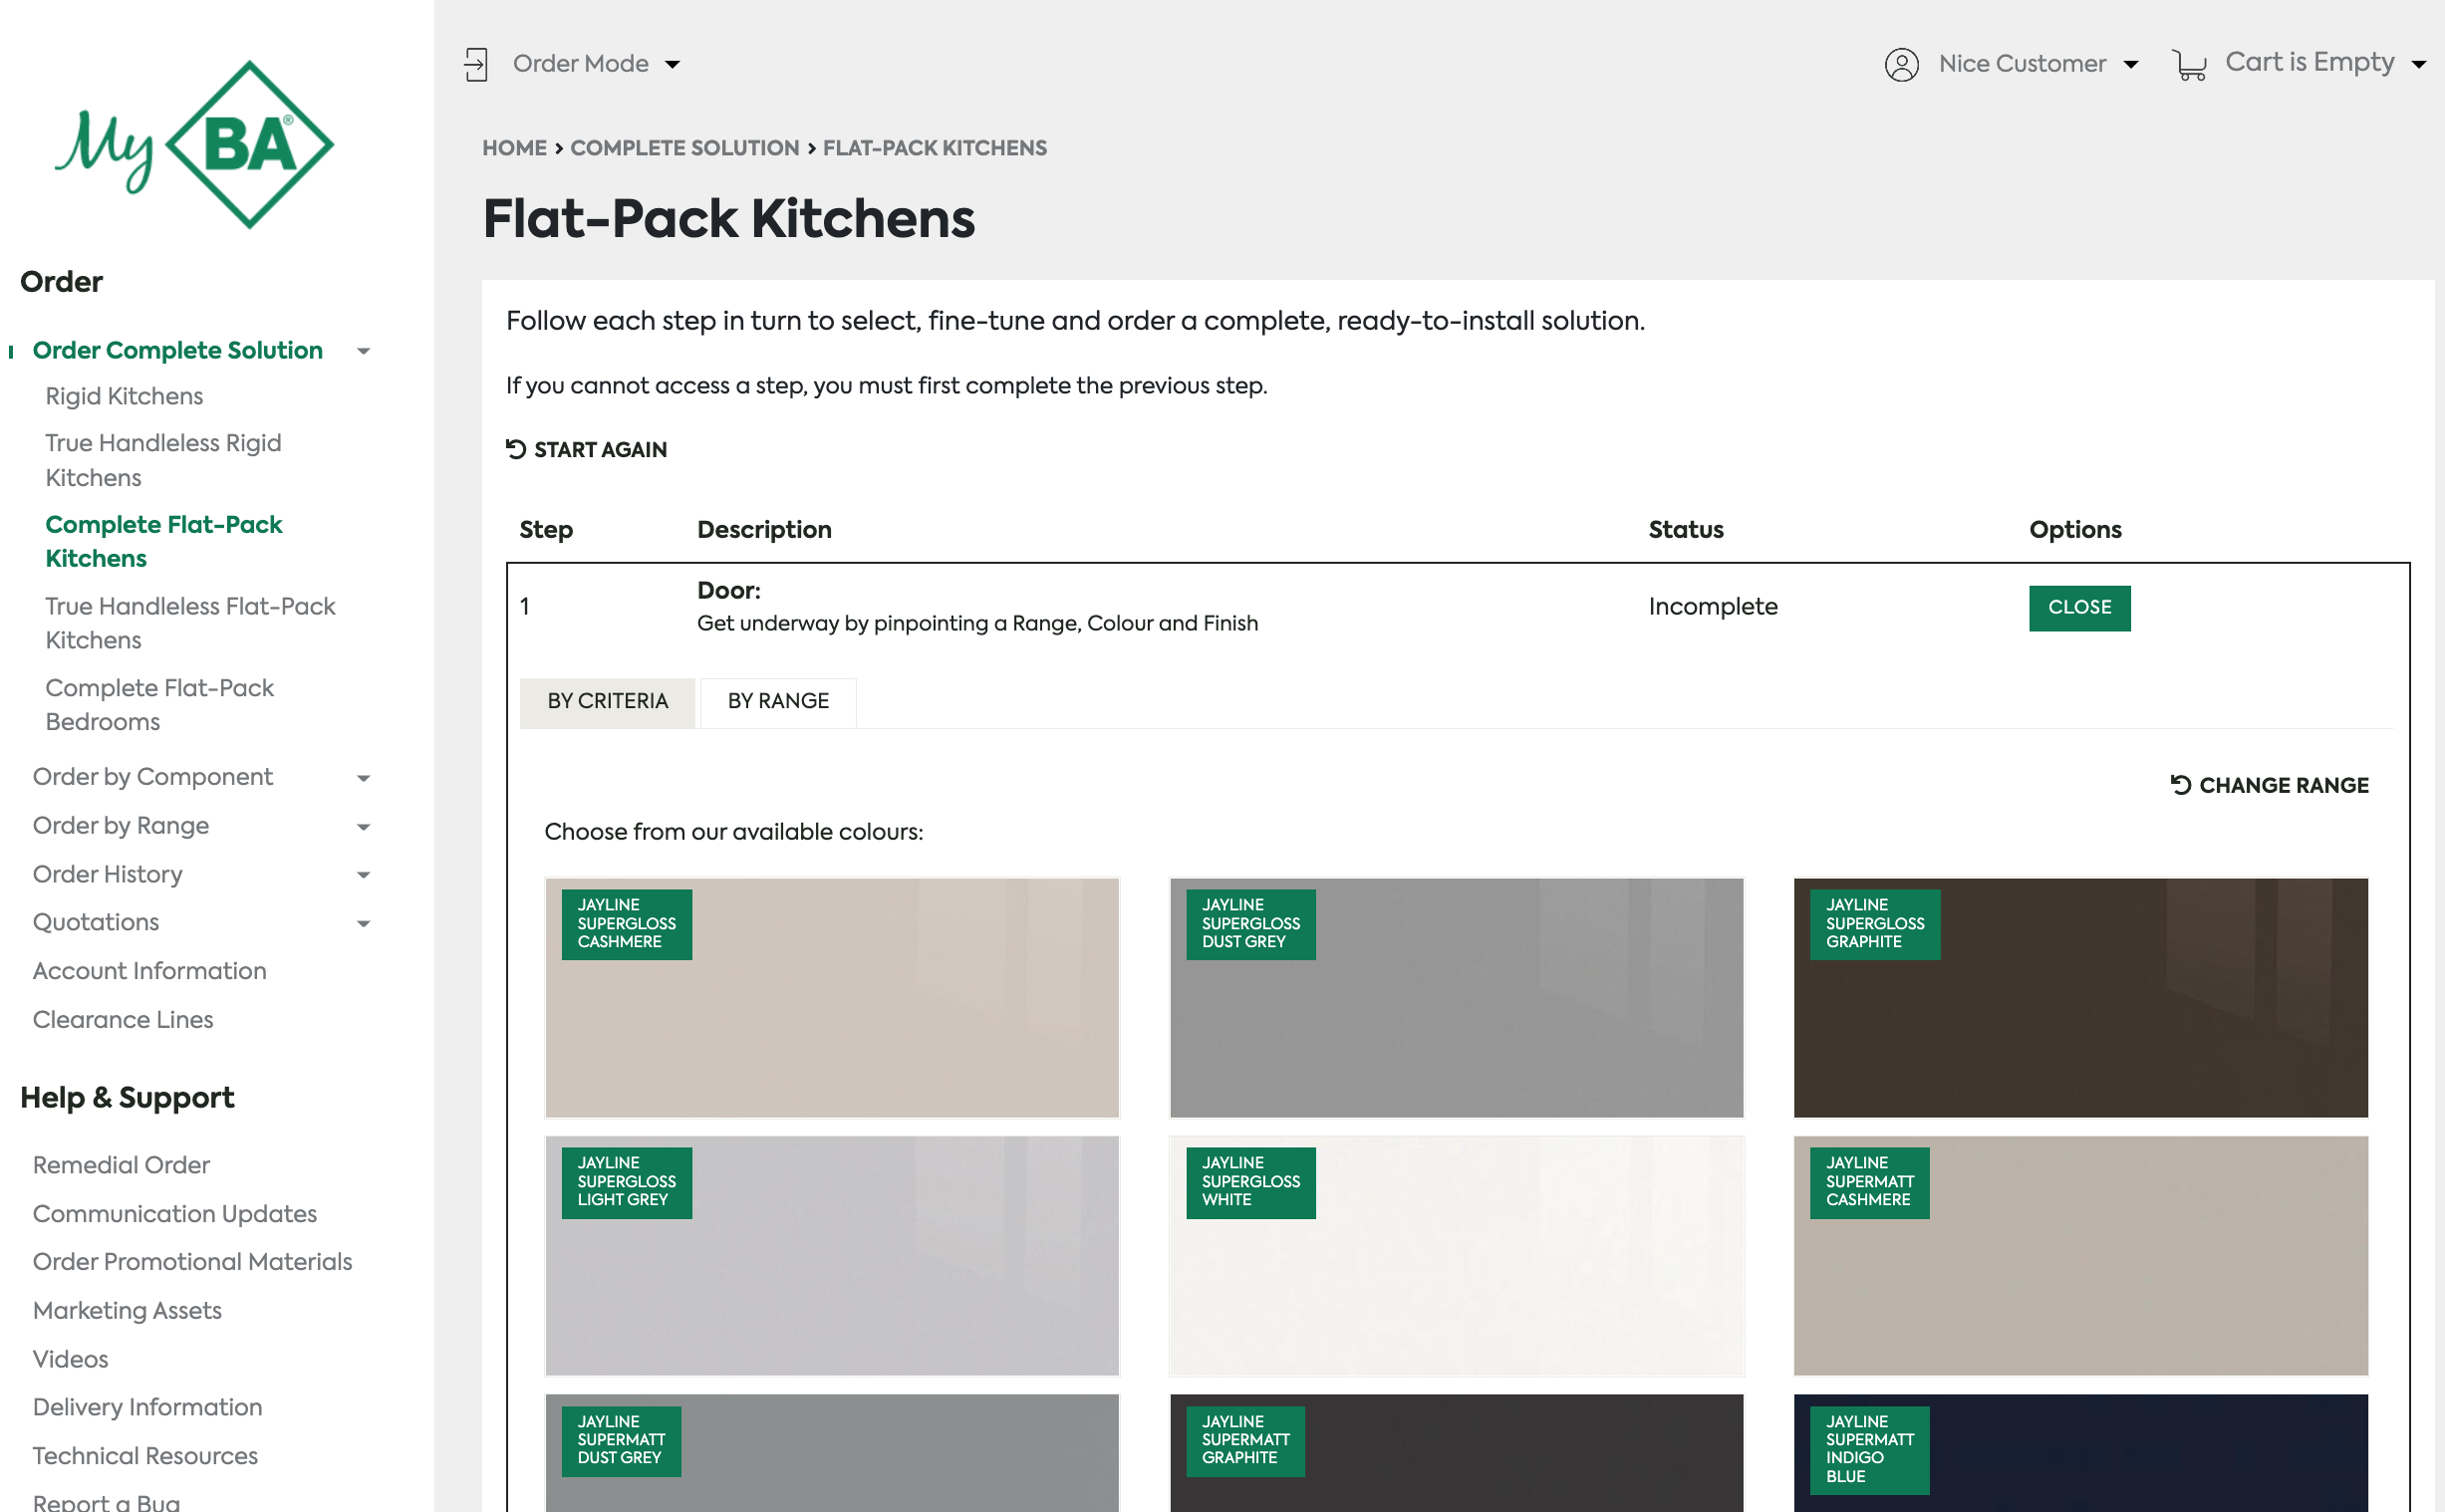
Task: Click the Incomplete status text
Action: 1713,607
